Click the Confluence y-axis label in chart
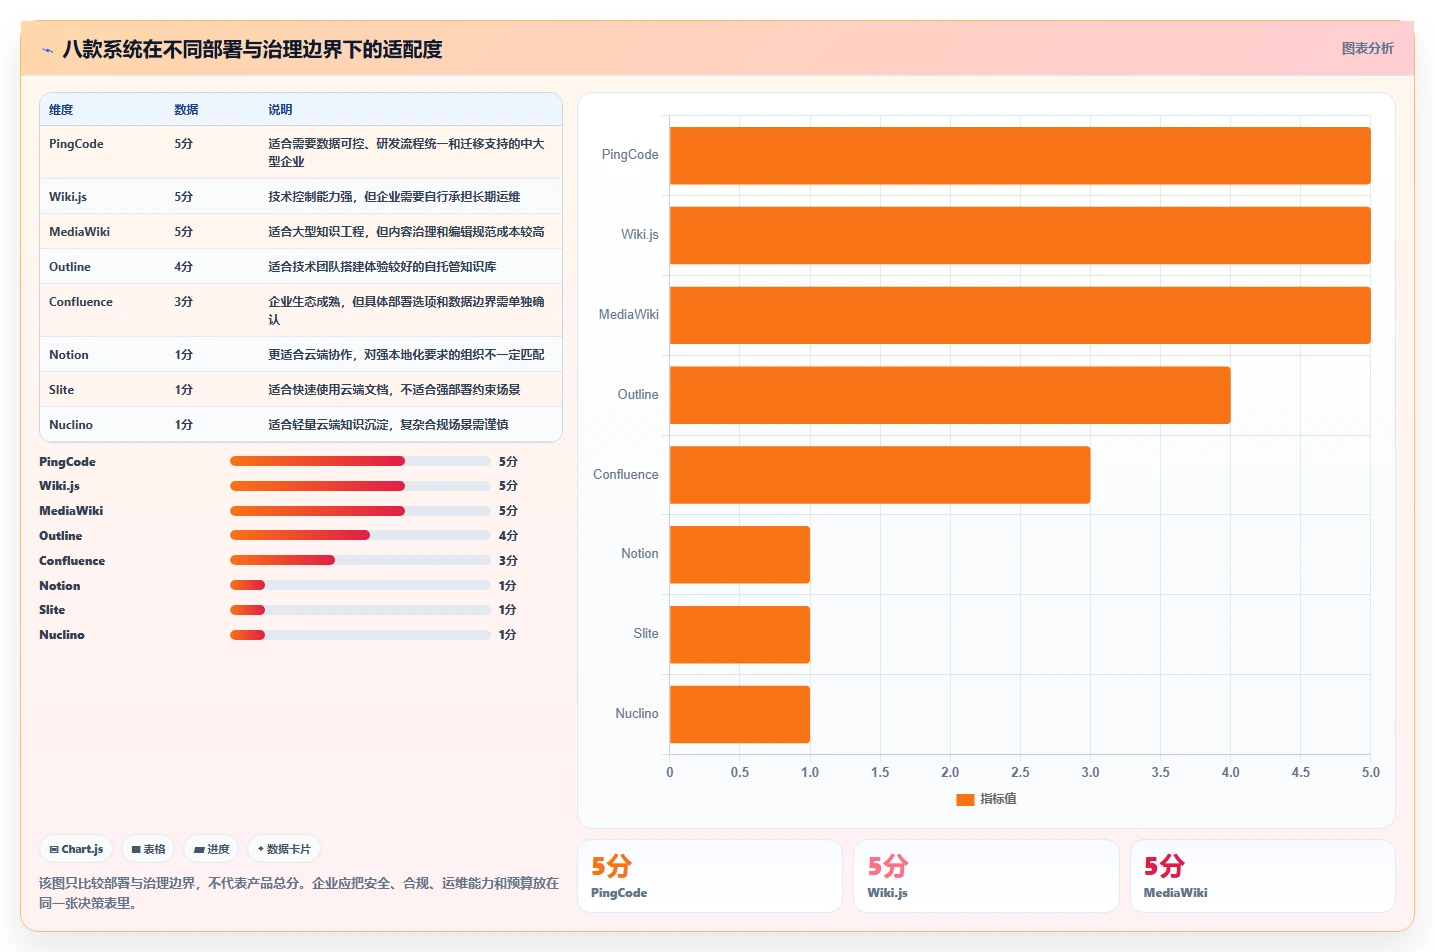Screen dimensions: 1435x952 pyautogui.click(x=626, y=474)
